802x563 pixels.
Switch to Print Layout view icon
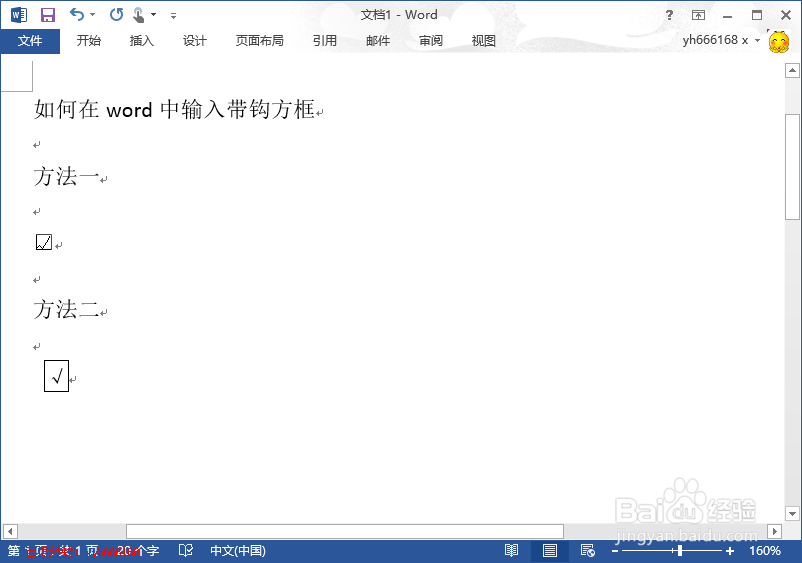[x=550, y=551]
